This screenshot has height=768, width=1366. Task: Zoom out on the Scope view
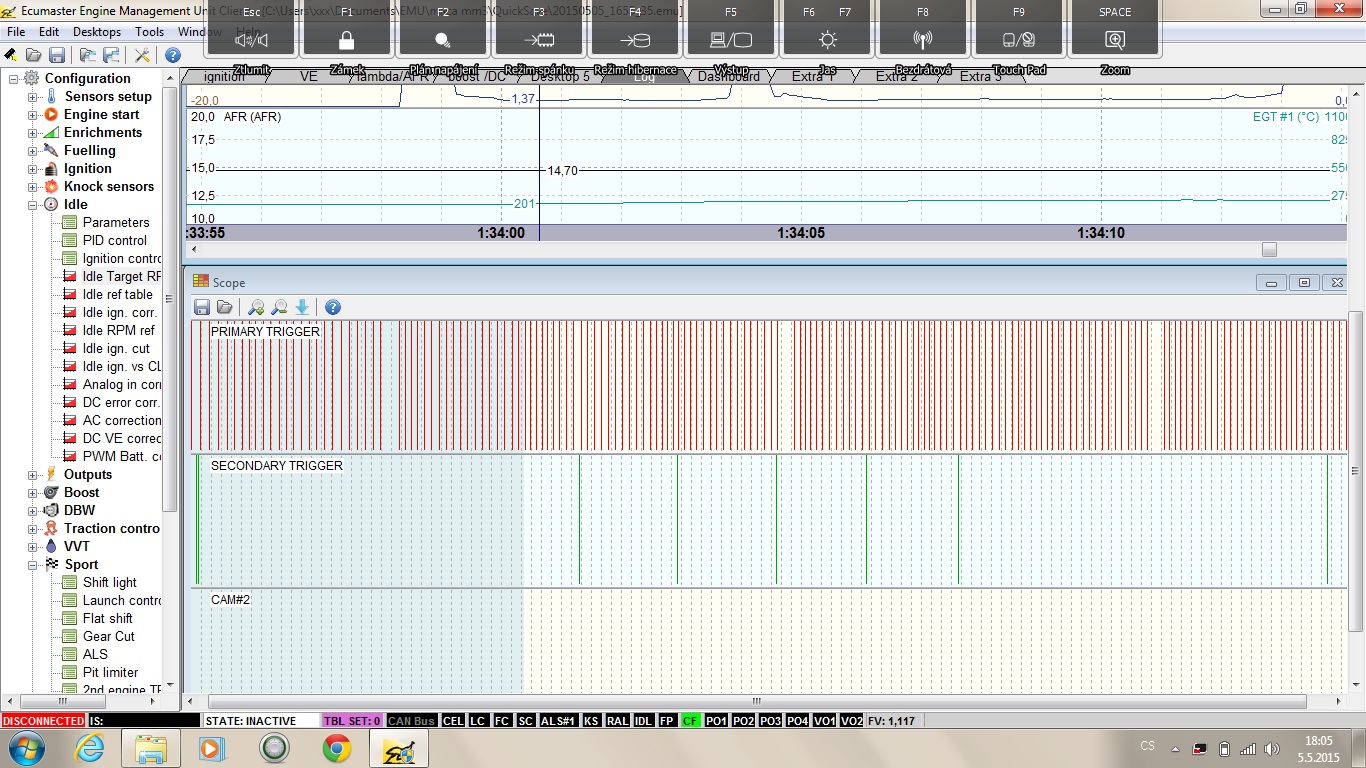pyautogui.click(x=279, y=307)
